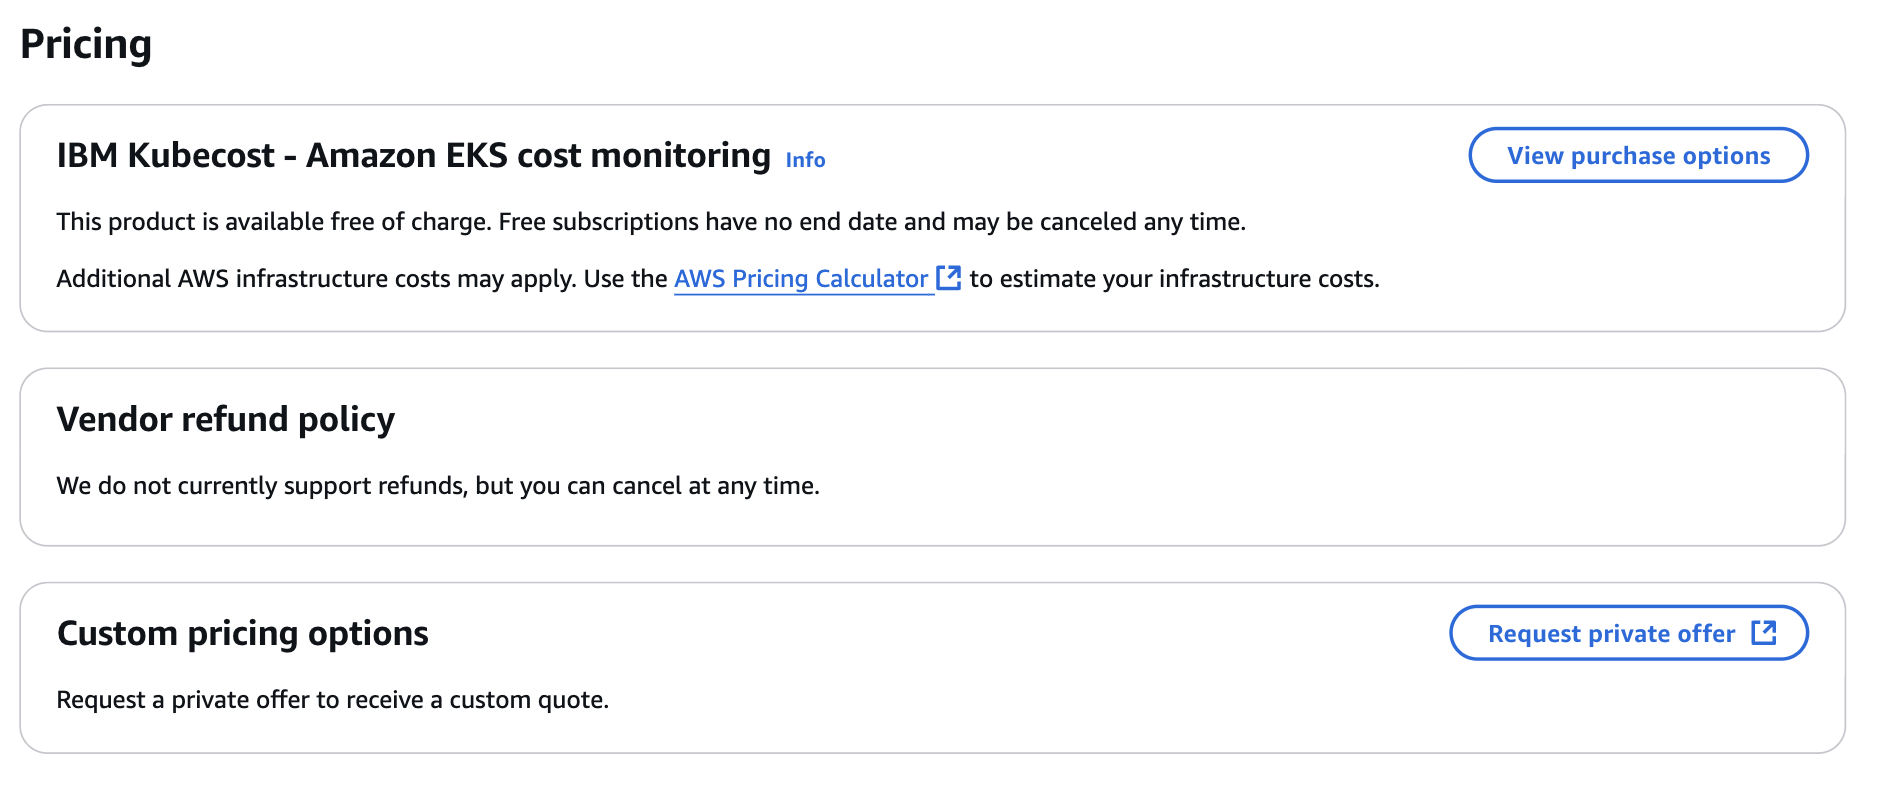Image resolution: width=1890 pixels, height=786 pixels.
Task: Click the Request private offer button
Action: point(1629,633)
